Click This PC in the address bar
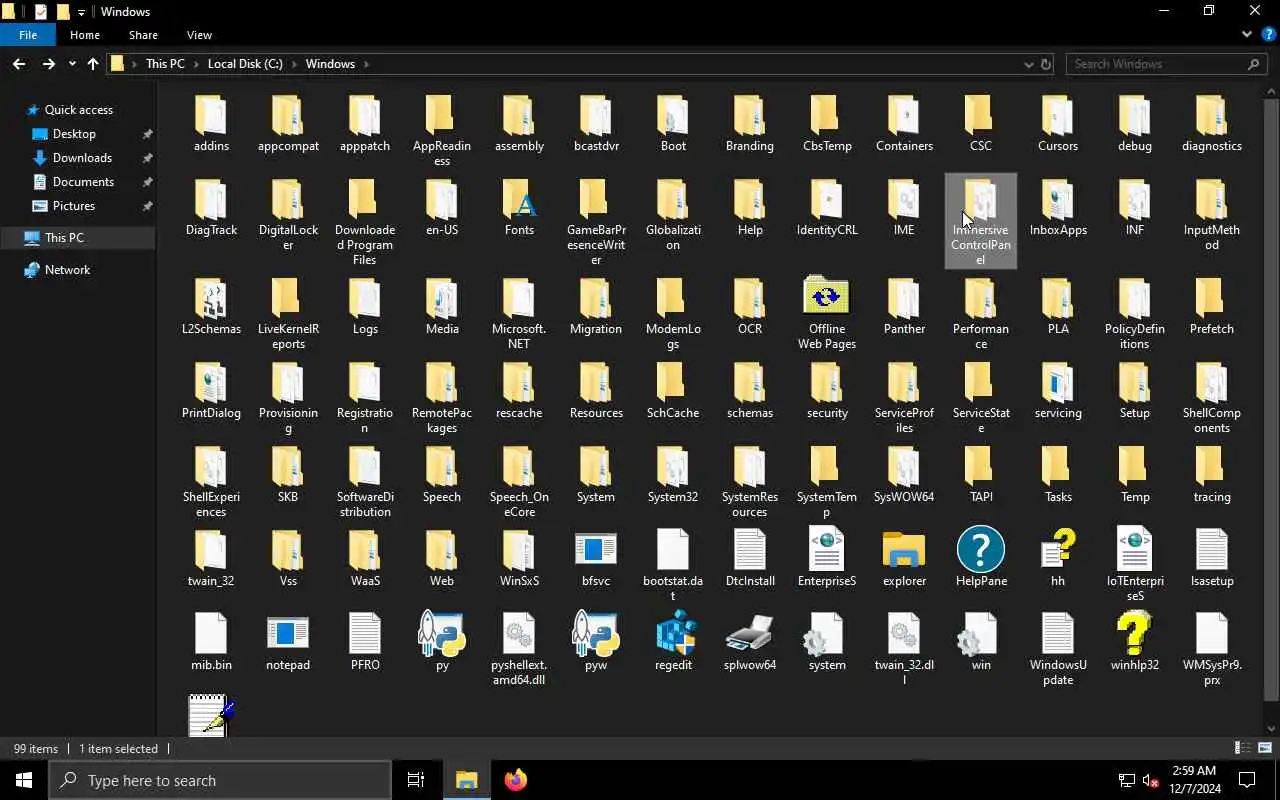The height and width of the screenshot is (800, 1280). click(x=165, y=64)
